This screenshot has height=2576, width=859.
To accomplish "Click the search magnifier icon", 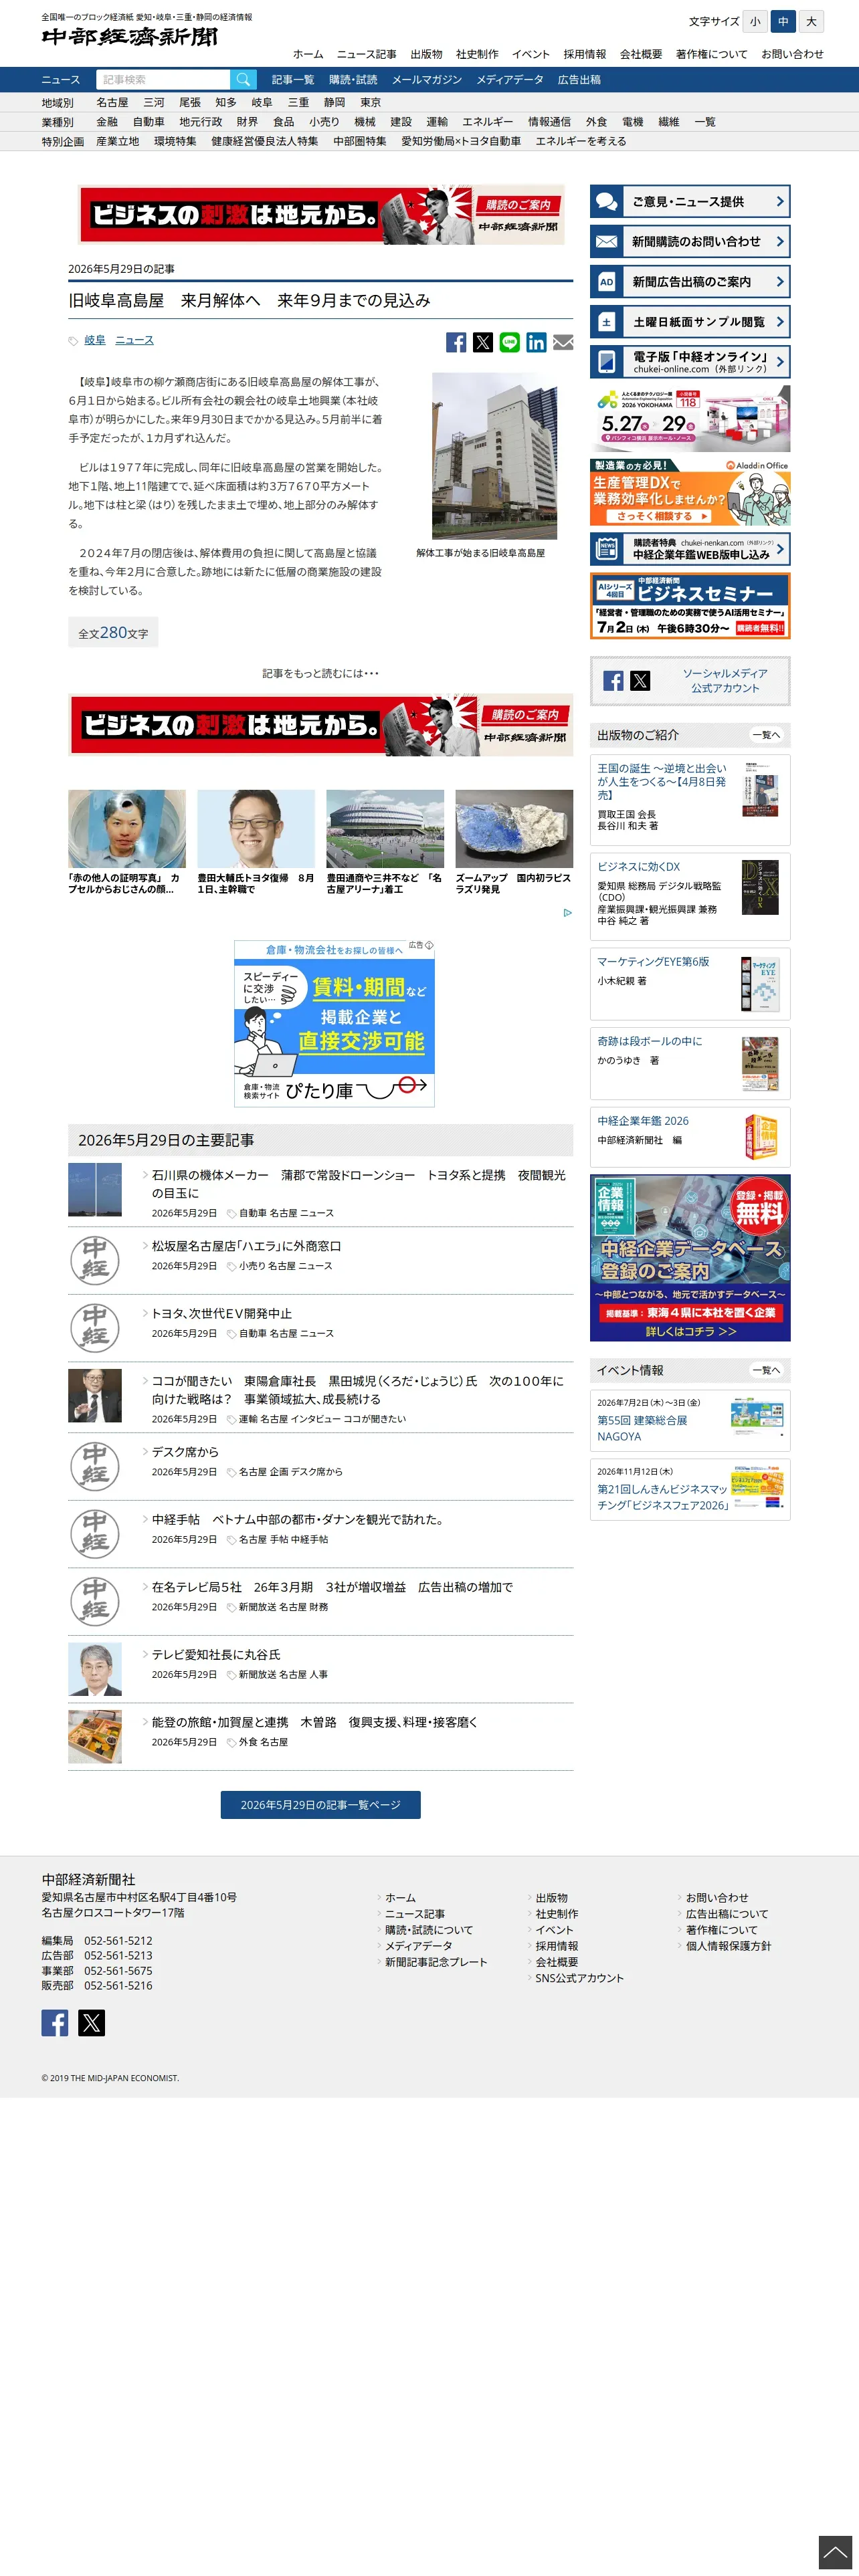I will pos(243,80).
